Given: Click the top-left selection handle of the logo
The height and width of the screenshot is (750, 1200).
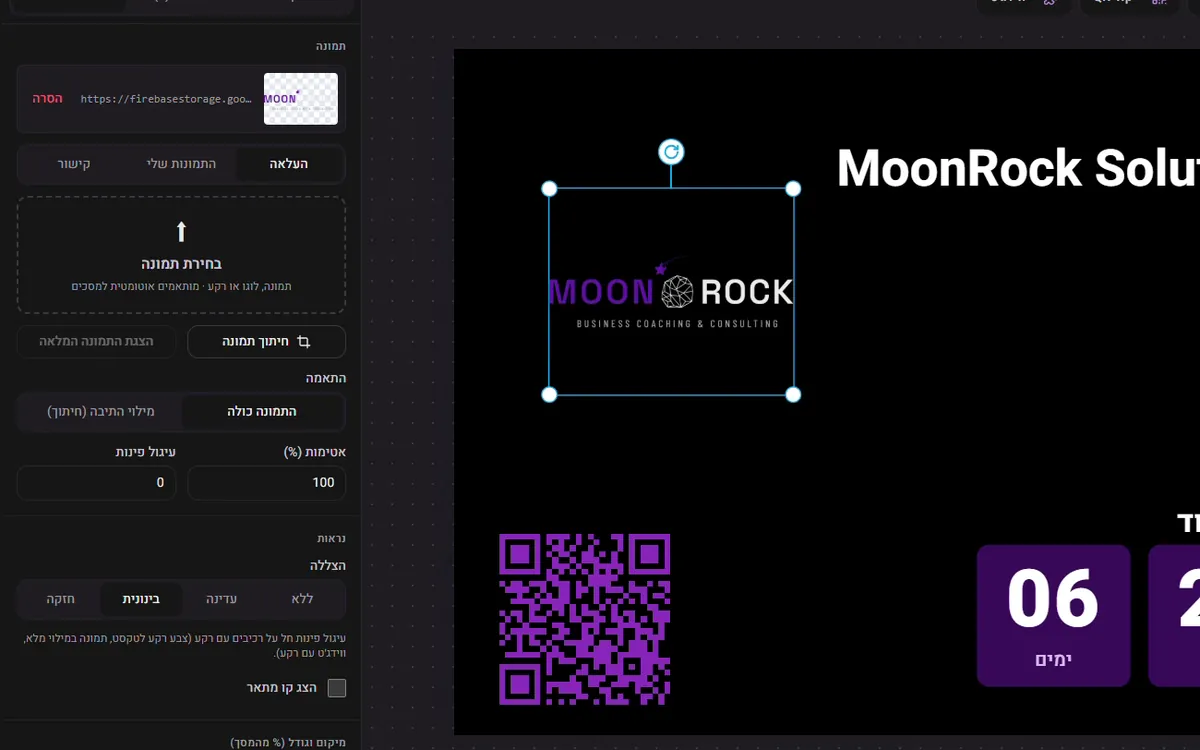Looking at the screenshot, I should (549, 188).
